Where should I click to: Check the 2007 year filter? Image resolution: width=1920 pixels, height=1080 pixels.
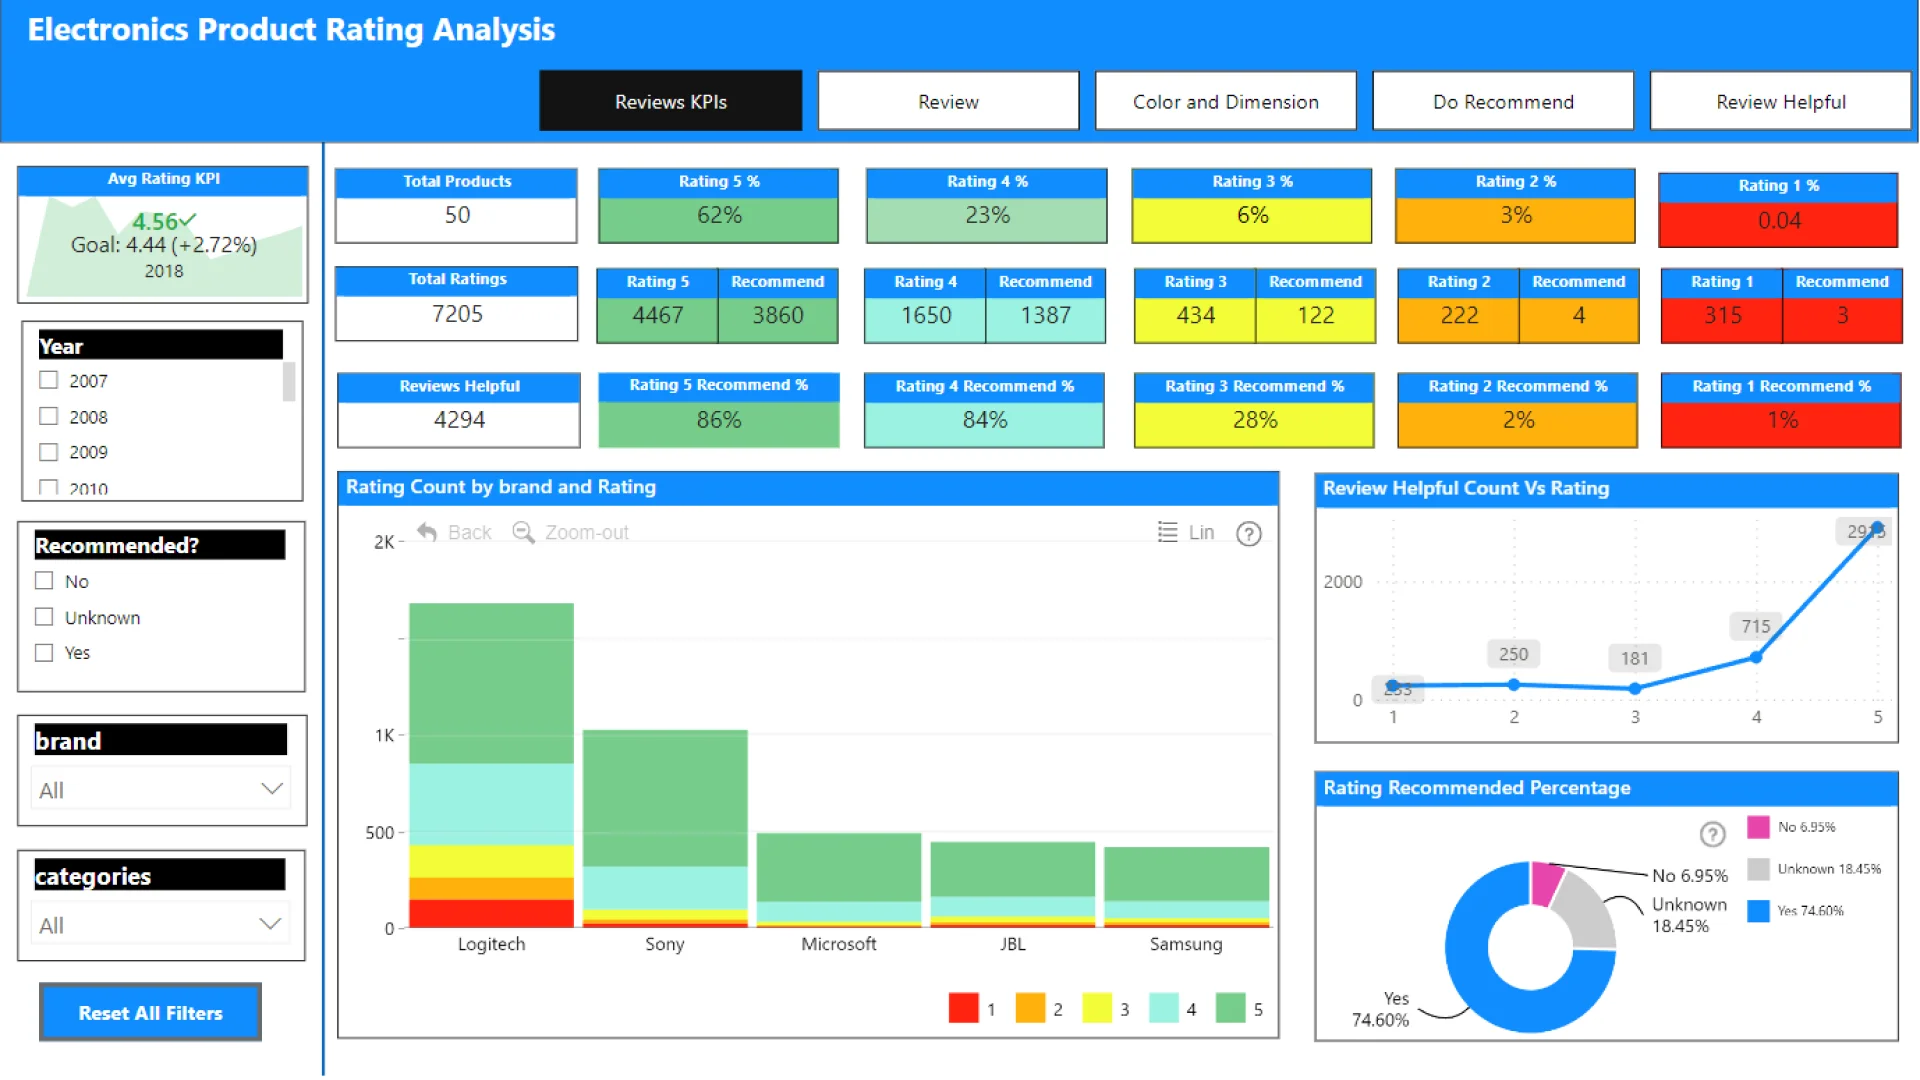48,380
